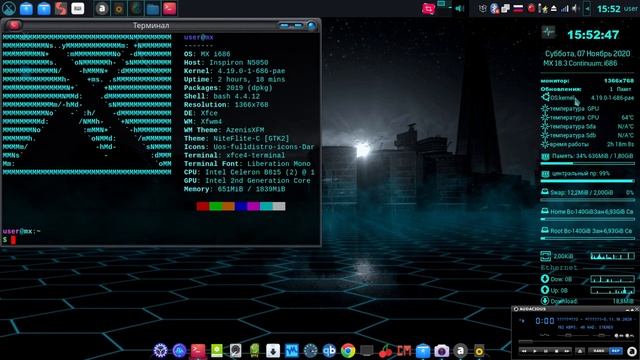
Task: Open the blue waveform monitor icon in dock
Action: point(291,350)
